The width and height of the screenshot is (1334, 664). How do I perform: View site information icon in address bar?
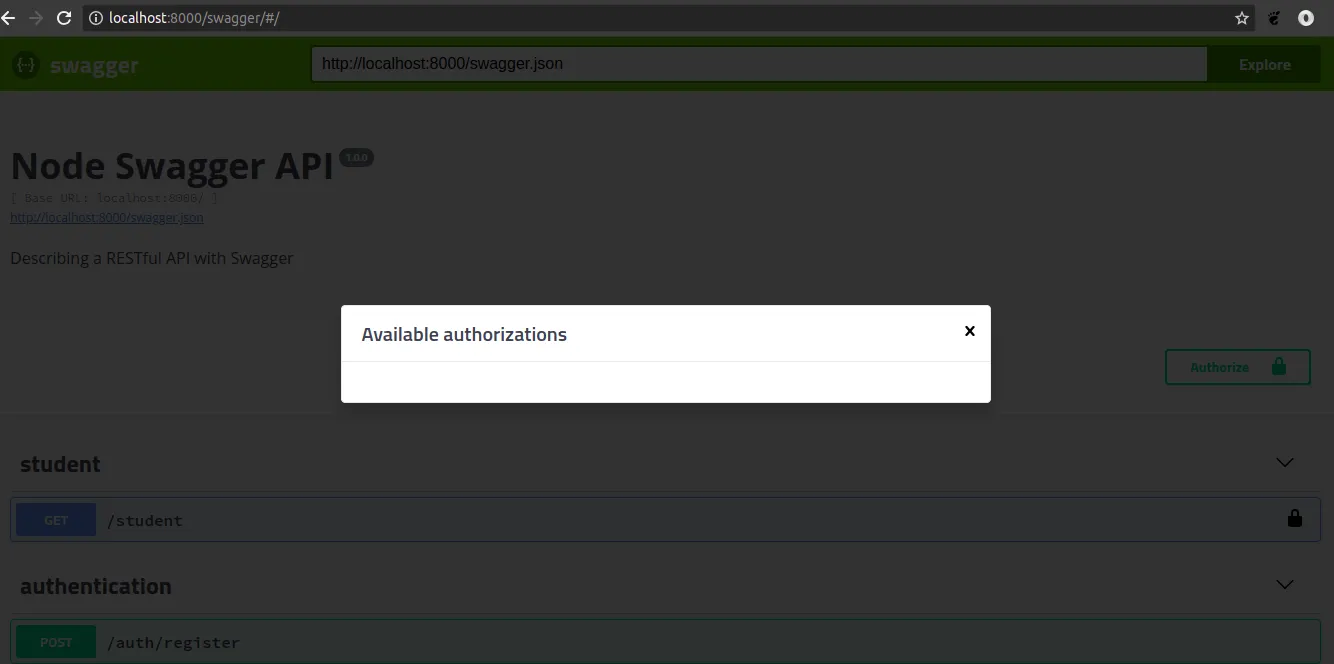click(x=96, y=18)
